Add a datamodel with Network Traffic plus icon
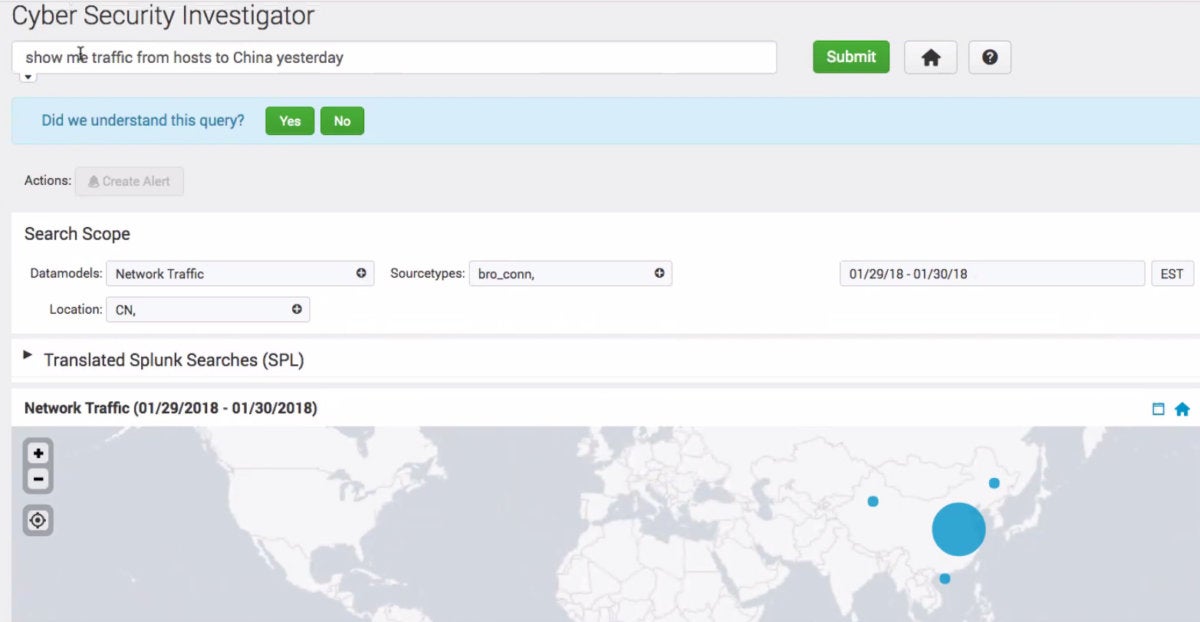This screenshot has height=622, width=1200. tap(361, 273)
